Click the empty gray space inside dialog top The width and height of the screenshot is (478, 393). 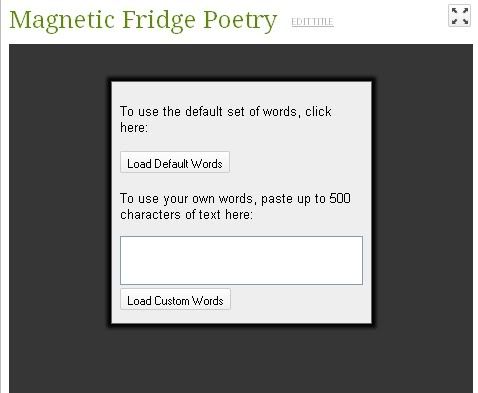pos(241,93)
